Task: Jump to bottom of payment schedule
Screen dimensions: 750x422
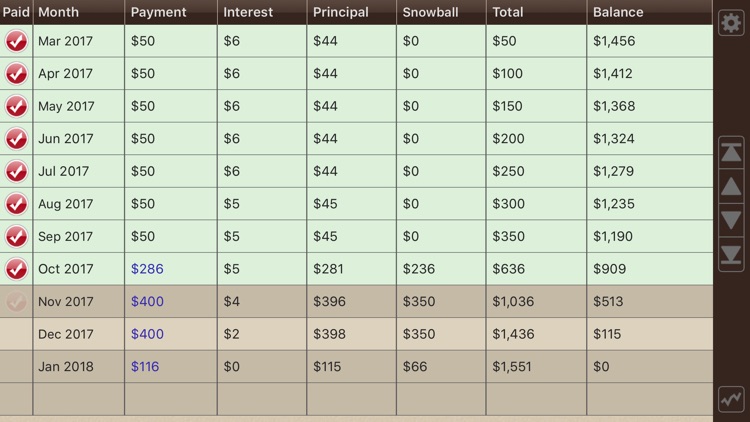Action: click(731, 254)
